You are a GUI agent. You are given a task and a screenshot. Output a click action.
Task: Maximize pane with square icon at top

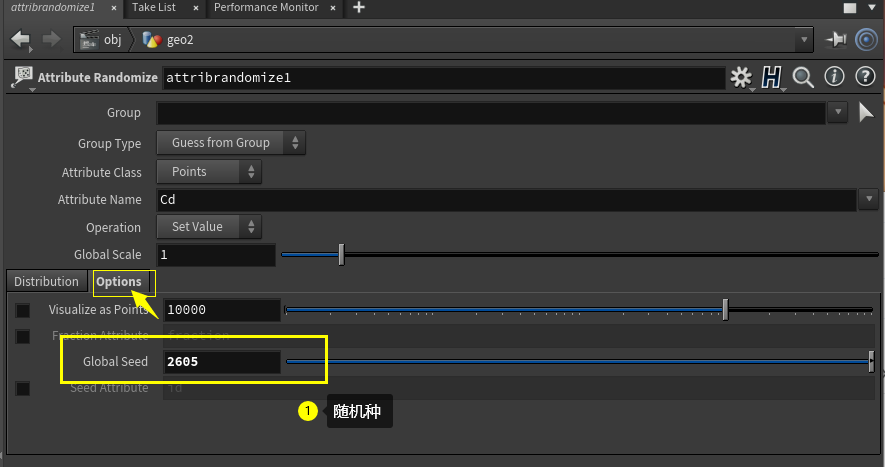[850, 7]
